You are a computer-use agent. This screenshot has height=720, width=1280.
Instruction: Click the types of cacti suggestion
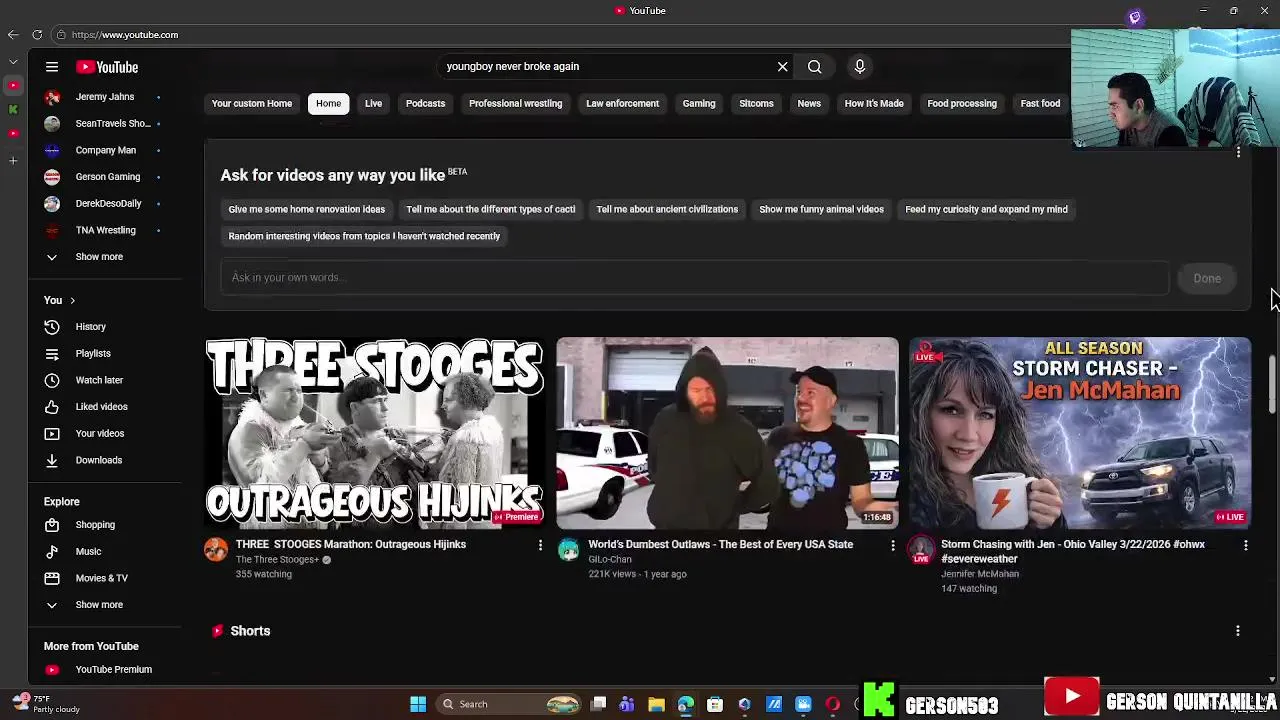[490, 209]
